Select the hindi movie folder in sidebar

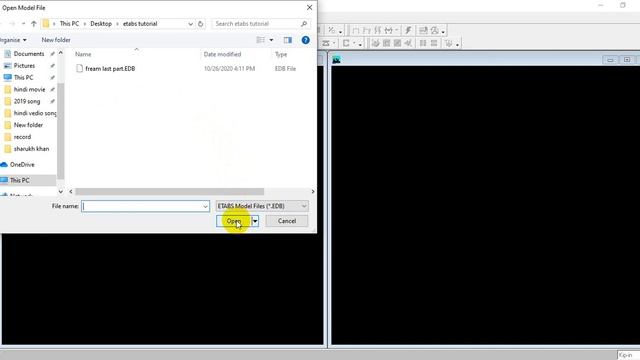tap(29, 89)
